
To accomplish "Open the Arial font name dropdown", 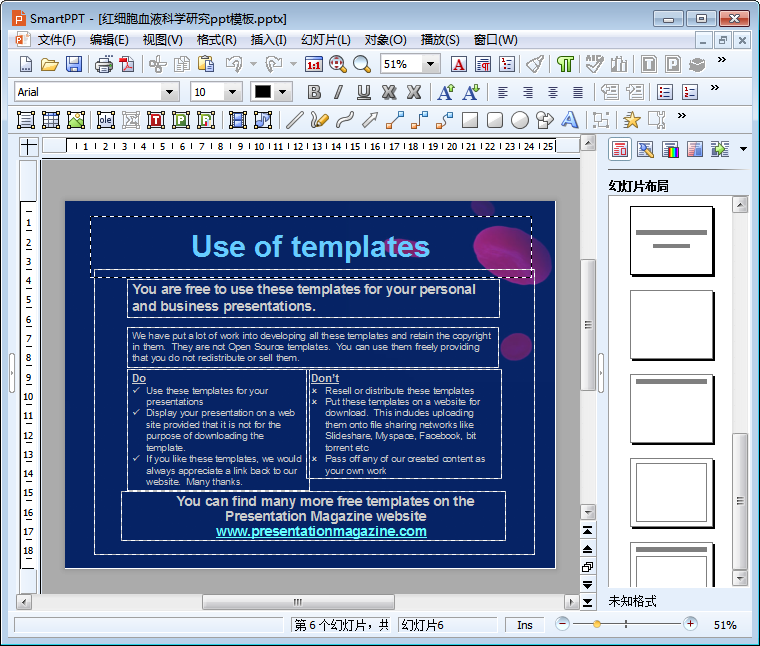I will tap(169, 92).
